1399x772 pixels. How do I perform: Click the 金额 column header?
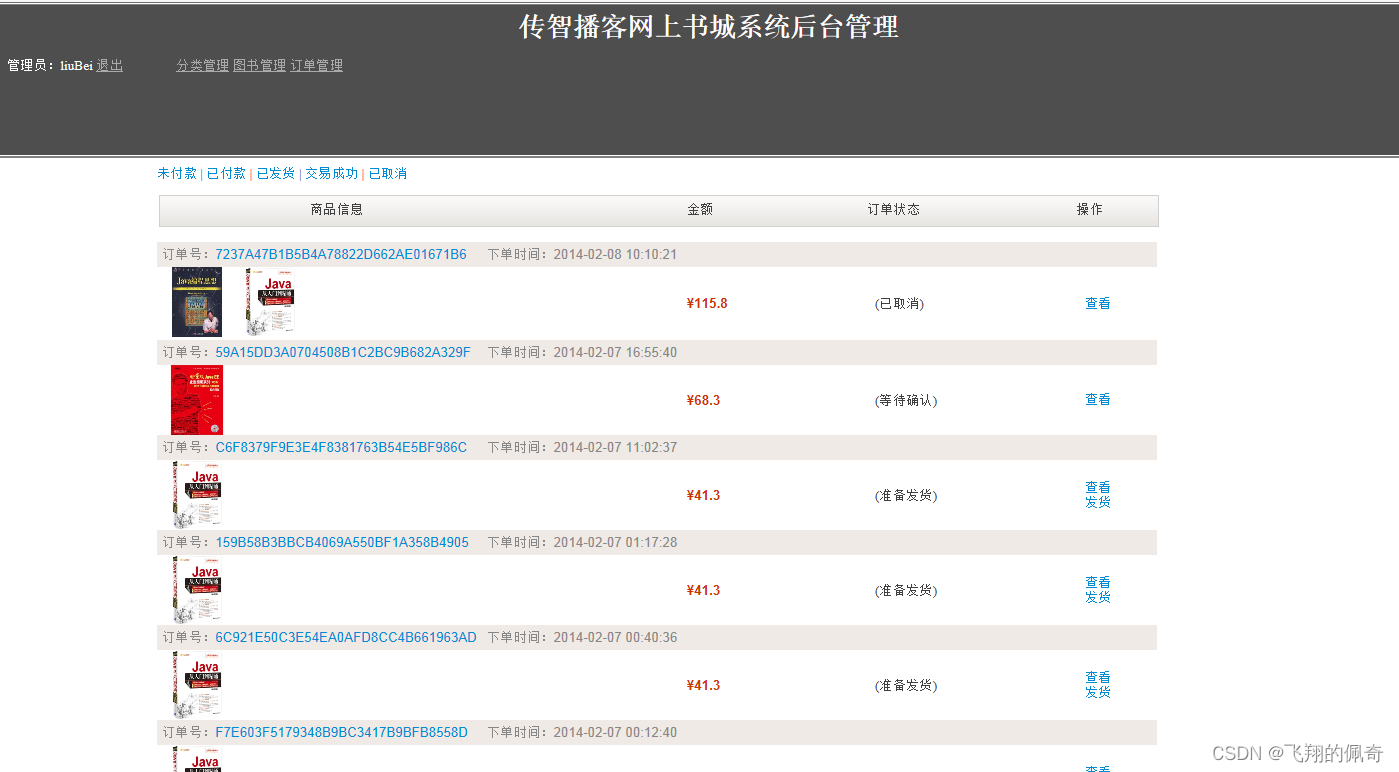click(700, 209)
